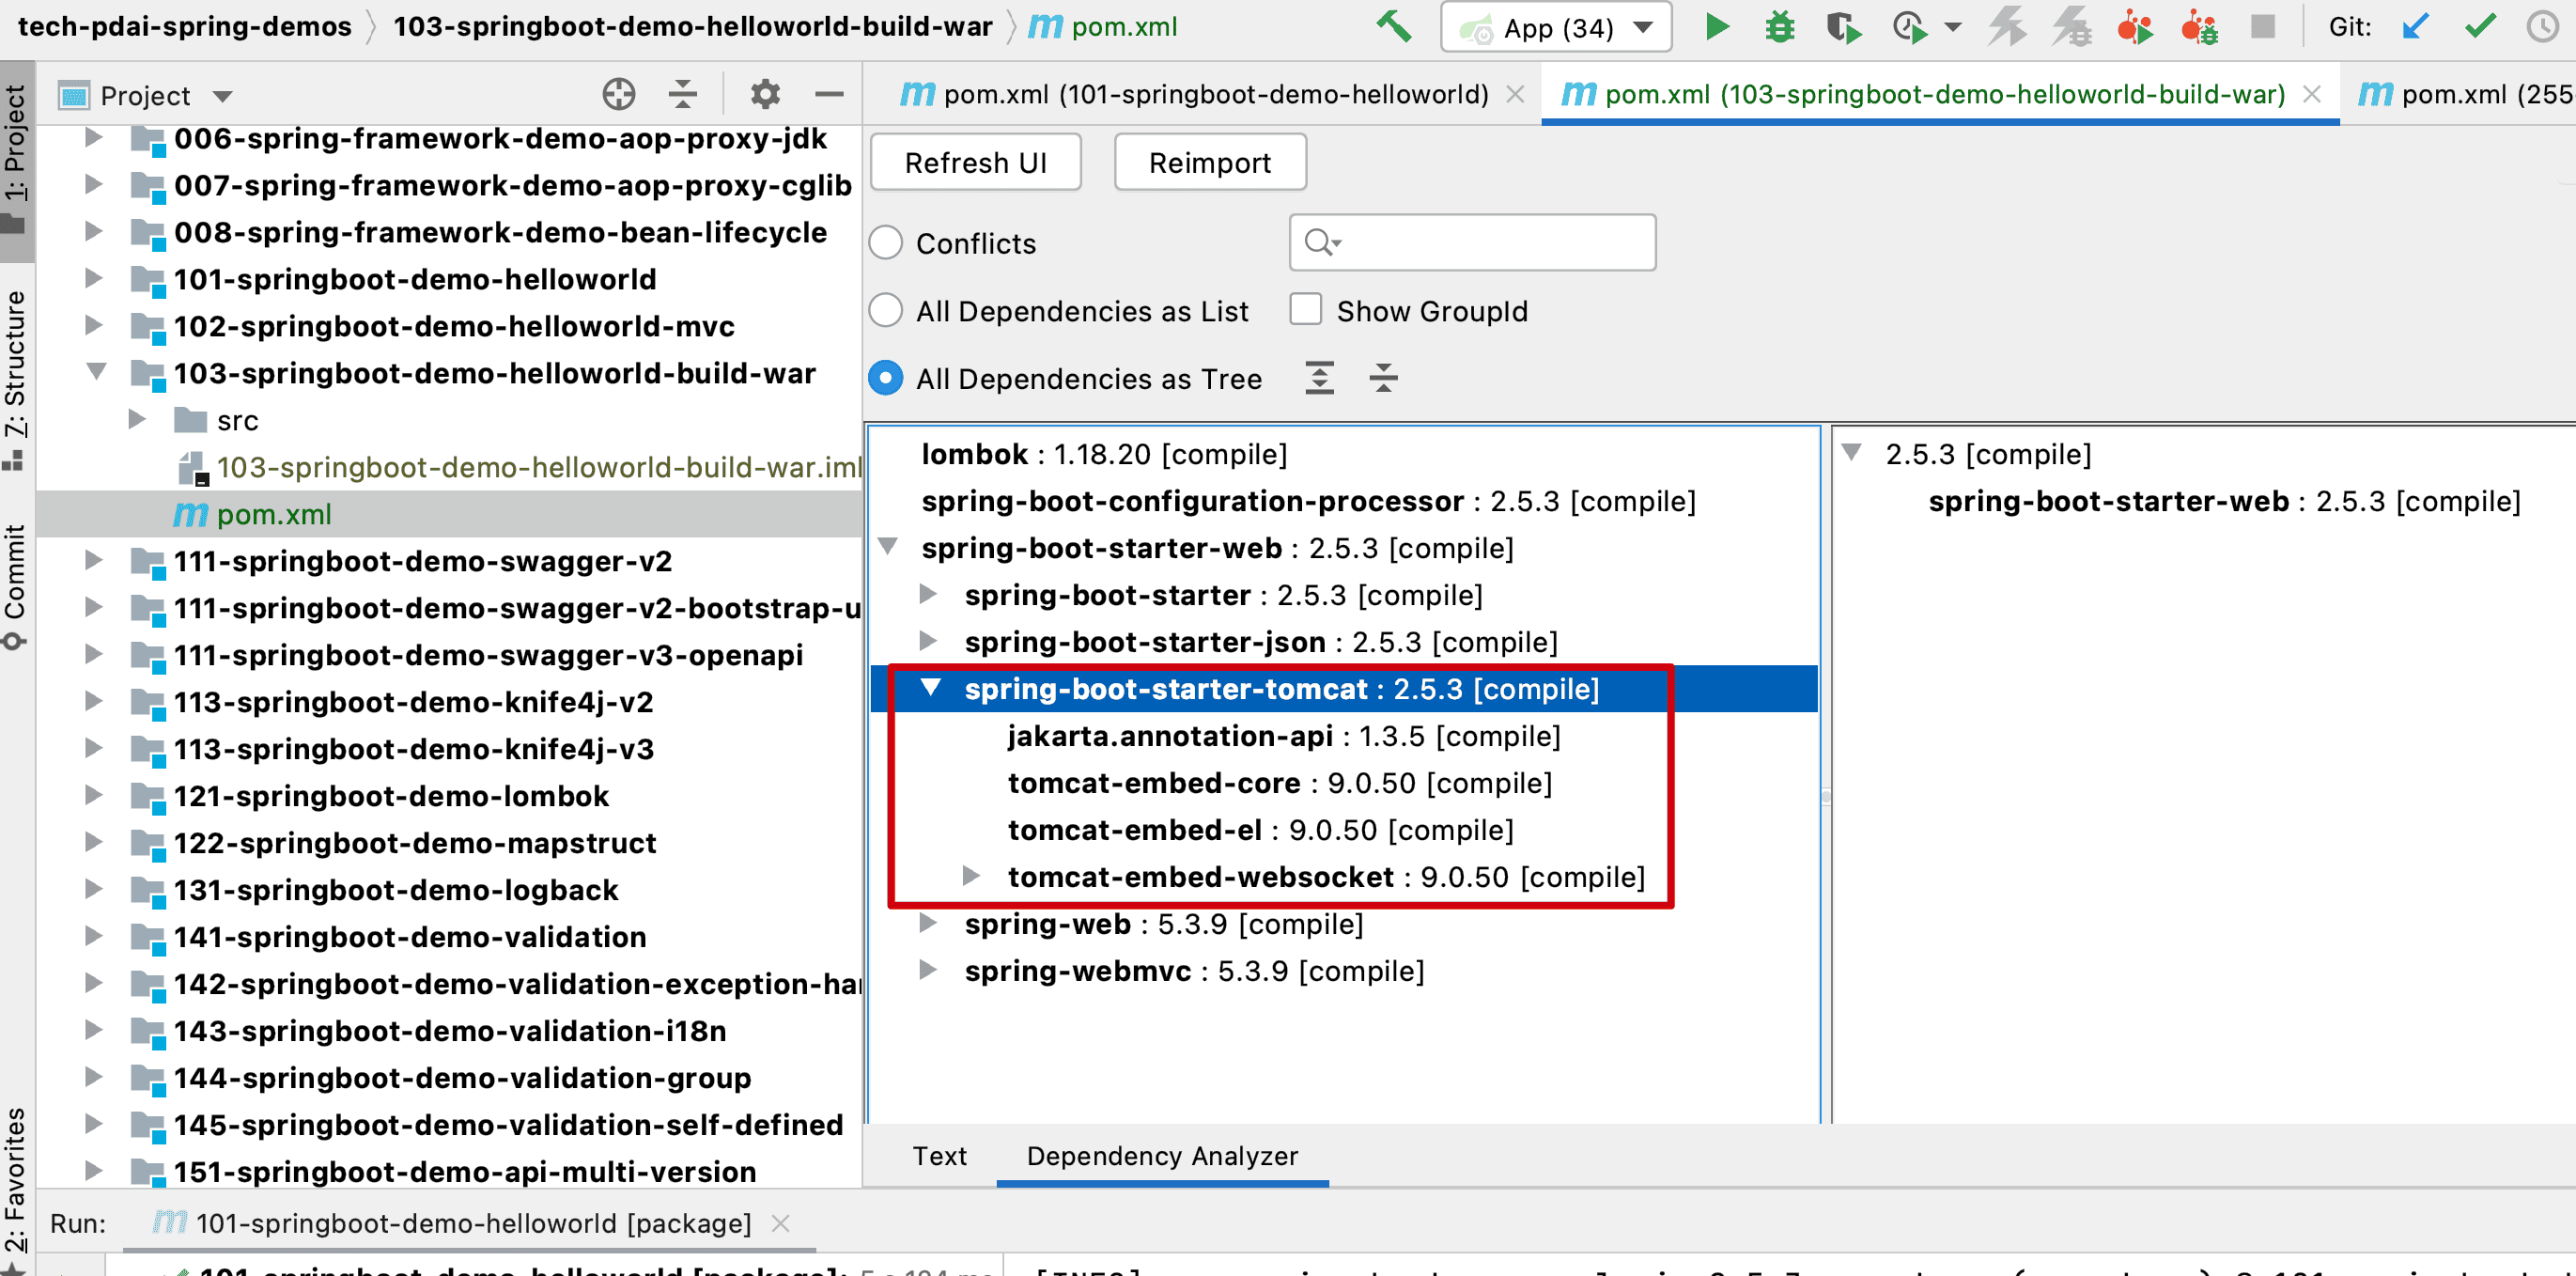Image resolution: width=2576 pixels, height=1276 pixels.
Task: Click the Debug bug icon
Action: pos(1779,27)
